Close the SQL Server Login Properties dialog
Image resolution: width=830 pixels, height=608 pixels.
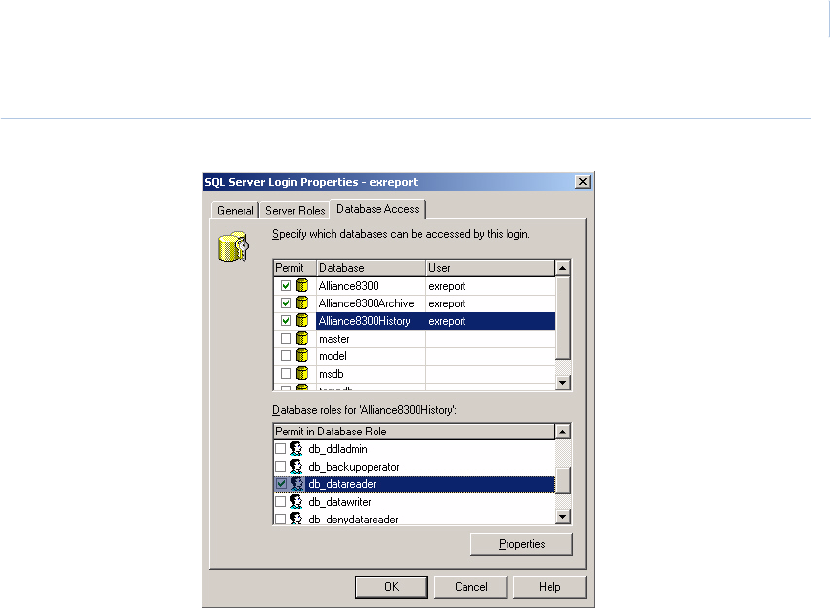point(583,182)
